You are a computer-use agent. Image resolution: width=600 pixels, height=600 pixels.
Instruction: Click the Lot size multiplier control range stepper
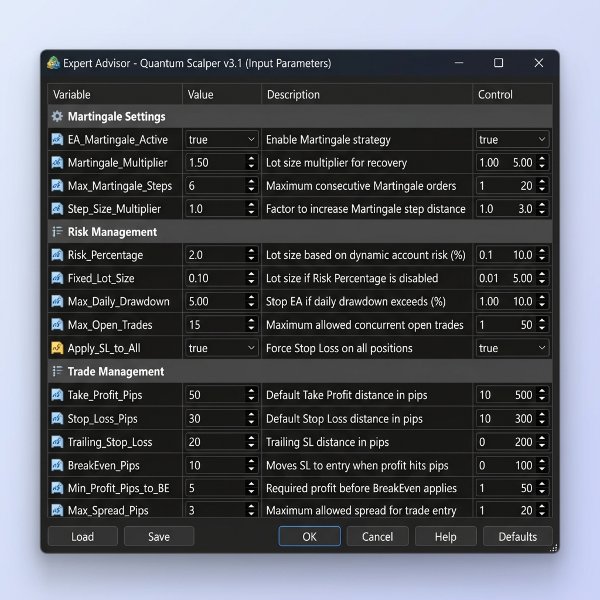pyautogui.click(x=542, y=162)
